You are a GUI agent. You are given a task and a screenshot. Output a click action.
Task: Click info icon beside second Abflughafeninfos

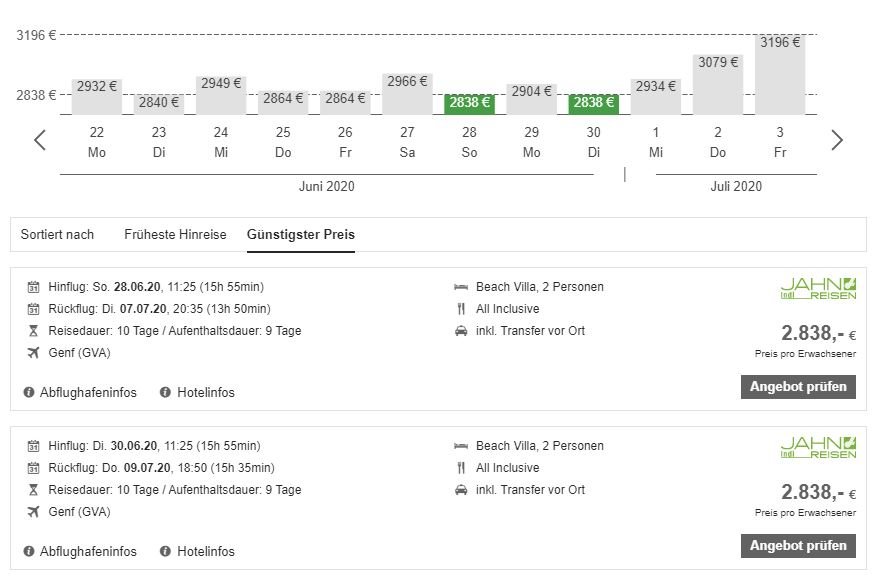click(x=28, y=551)
